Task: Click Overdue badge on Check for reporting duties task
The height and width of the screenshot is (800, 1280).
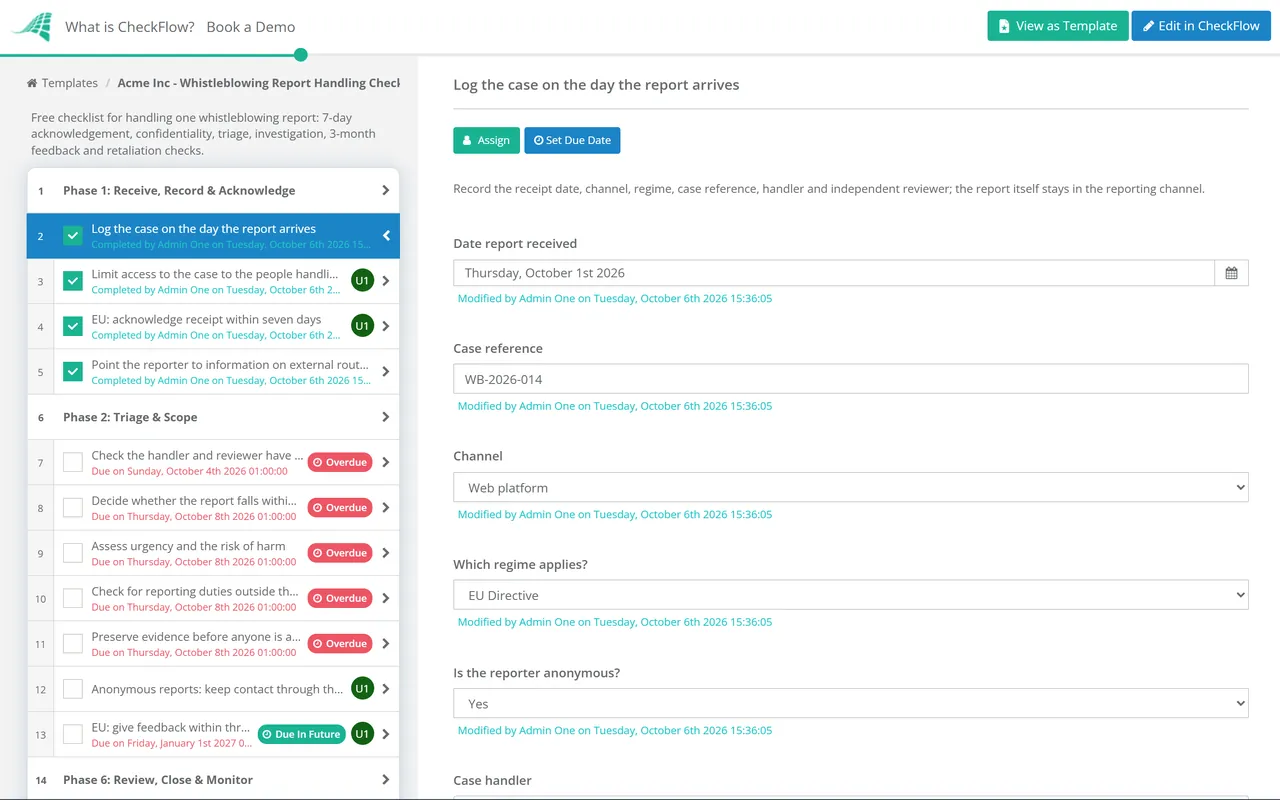Action: pyautogui.click(x=340, y=598)
